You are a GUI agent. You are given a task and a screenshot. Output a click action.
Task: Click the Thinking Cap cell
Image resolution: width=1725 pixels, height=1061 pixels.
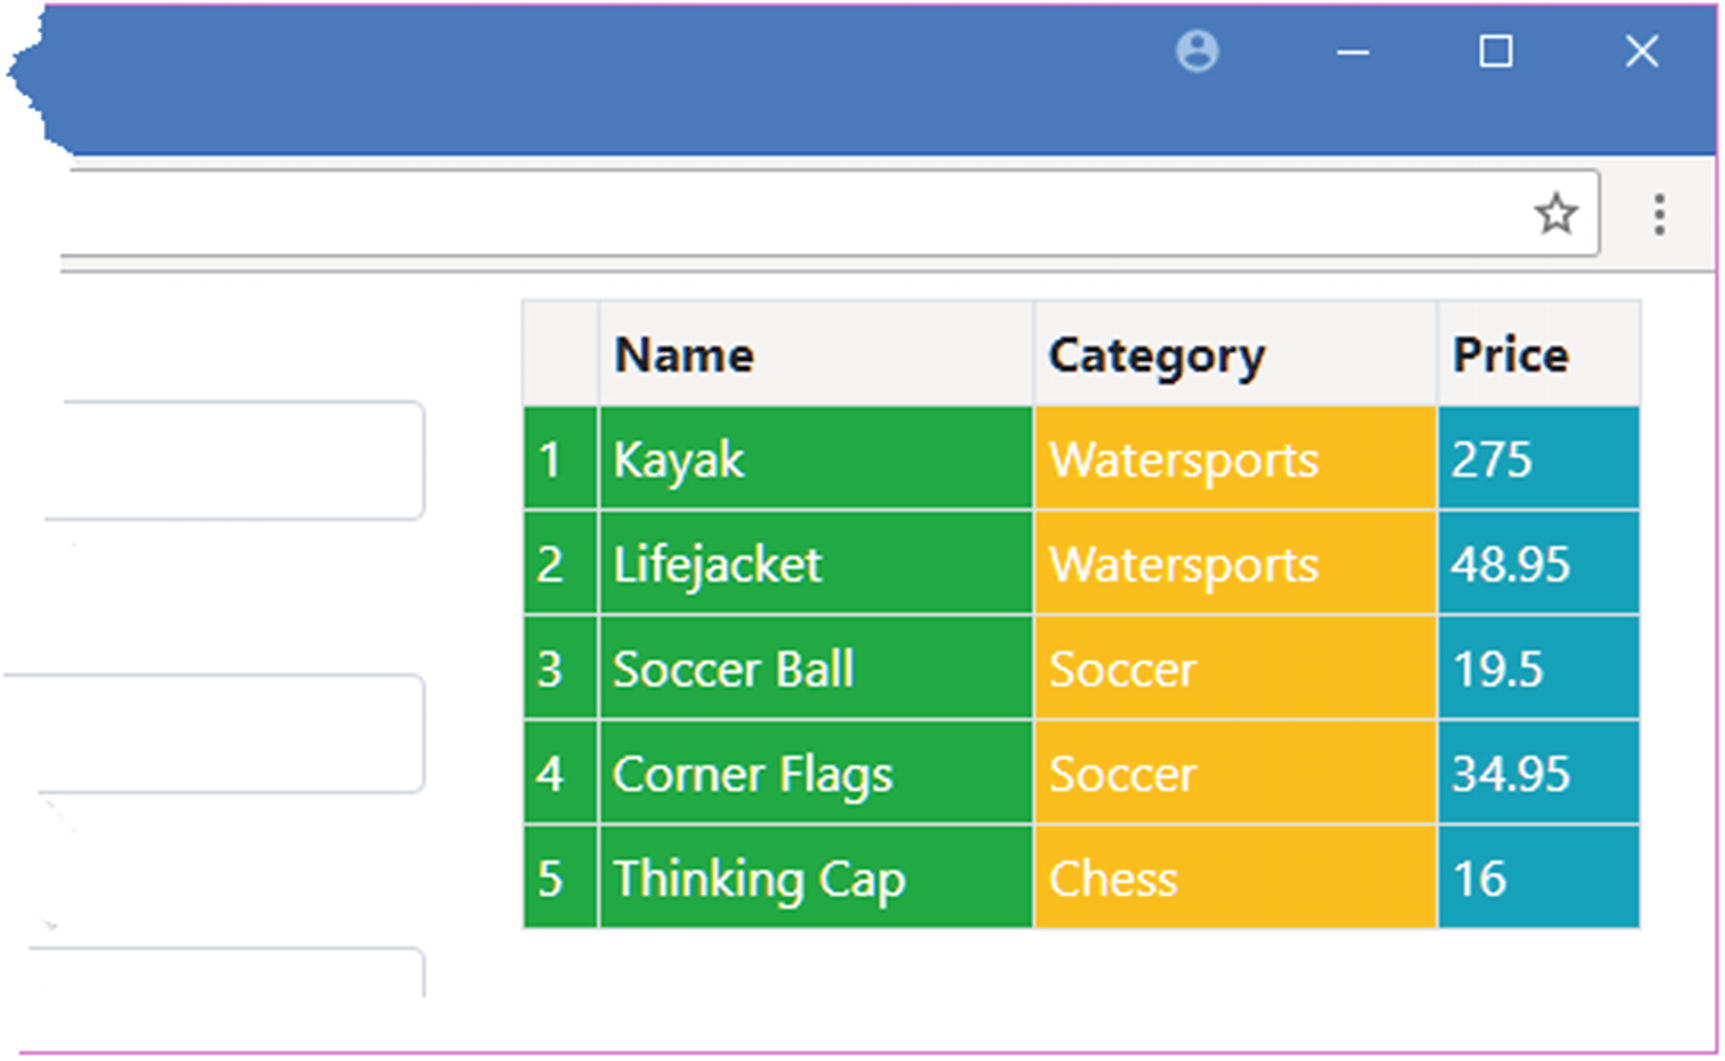(x=759, y=879)
